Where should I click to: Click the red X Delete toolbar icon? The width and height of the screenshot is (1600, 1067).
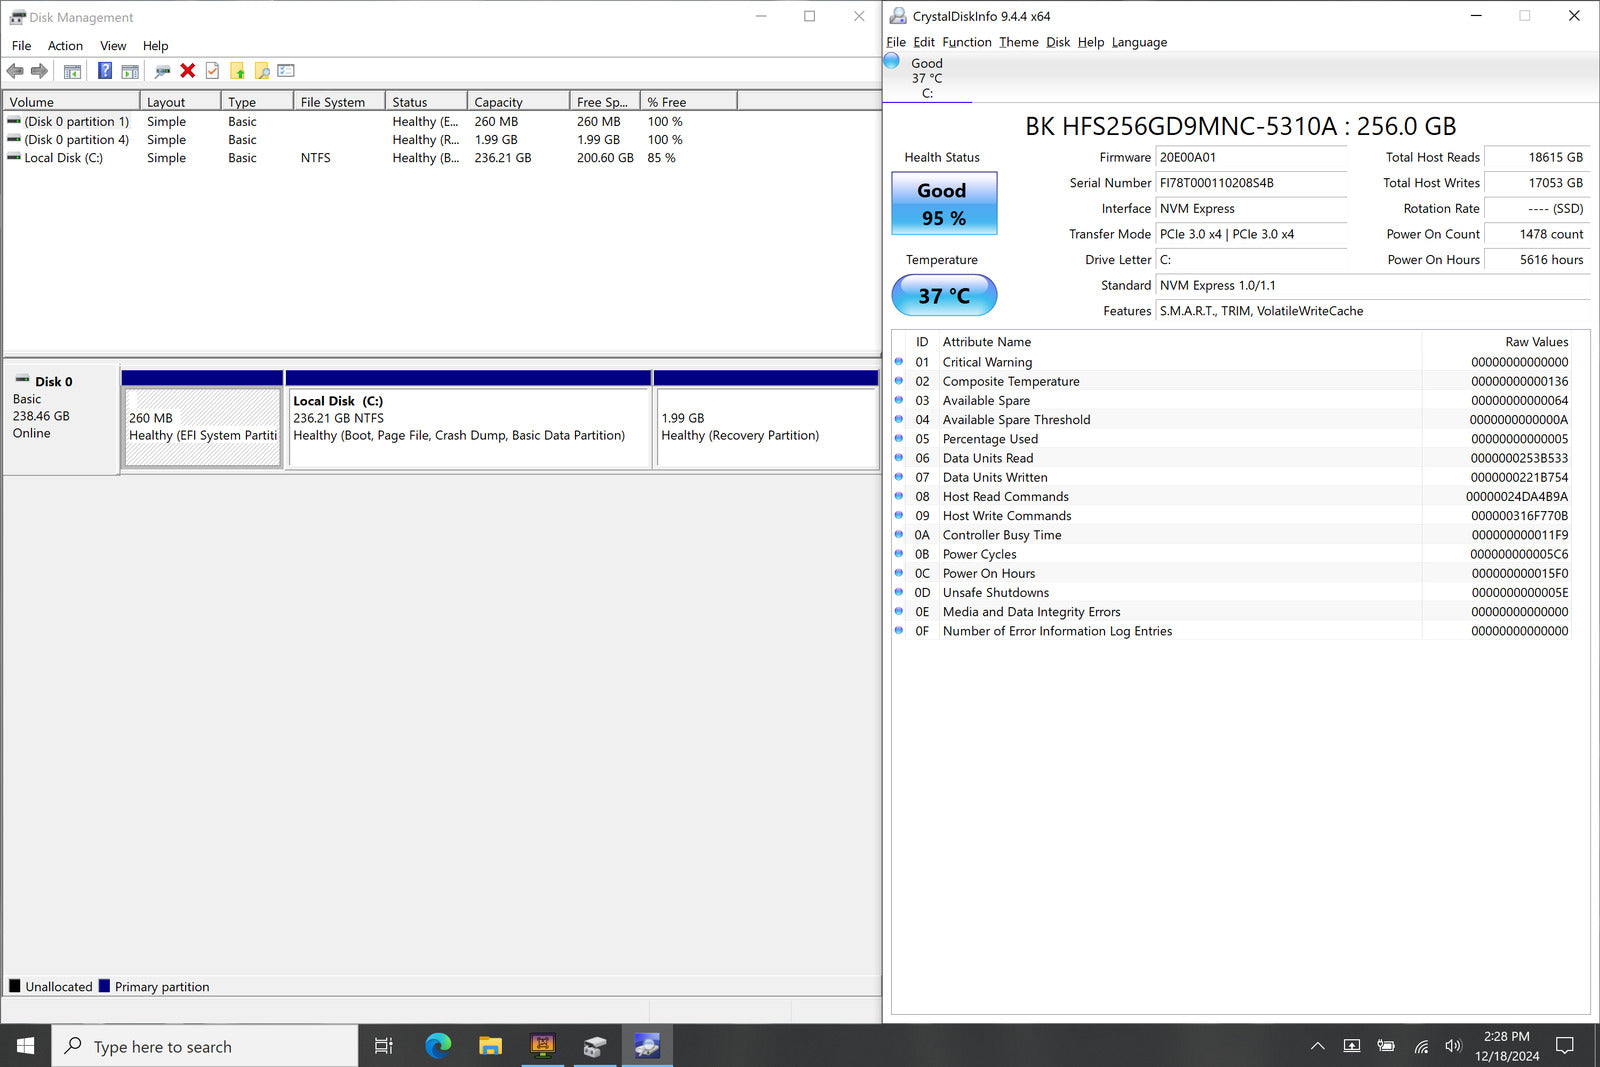188,71
